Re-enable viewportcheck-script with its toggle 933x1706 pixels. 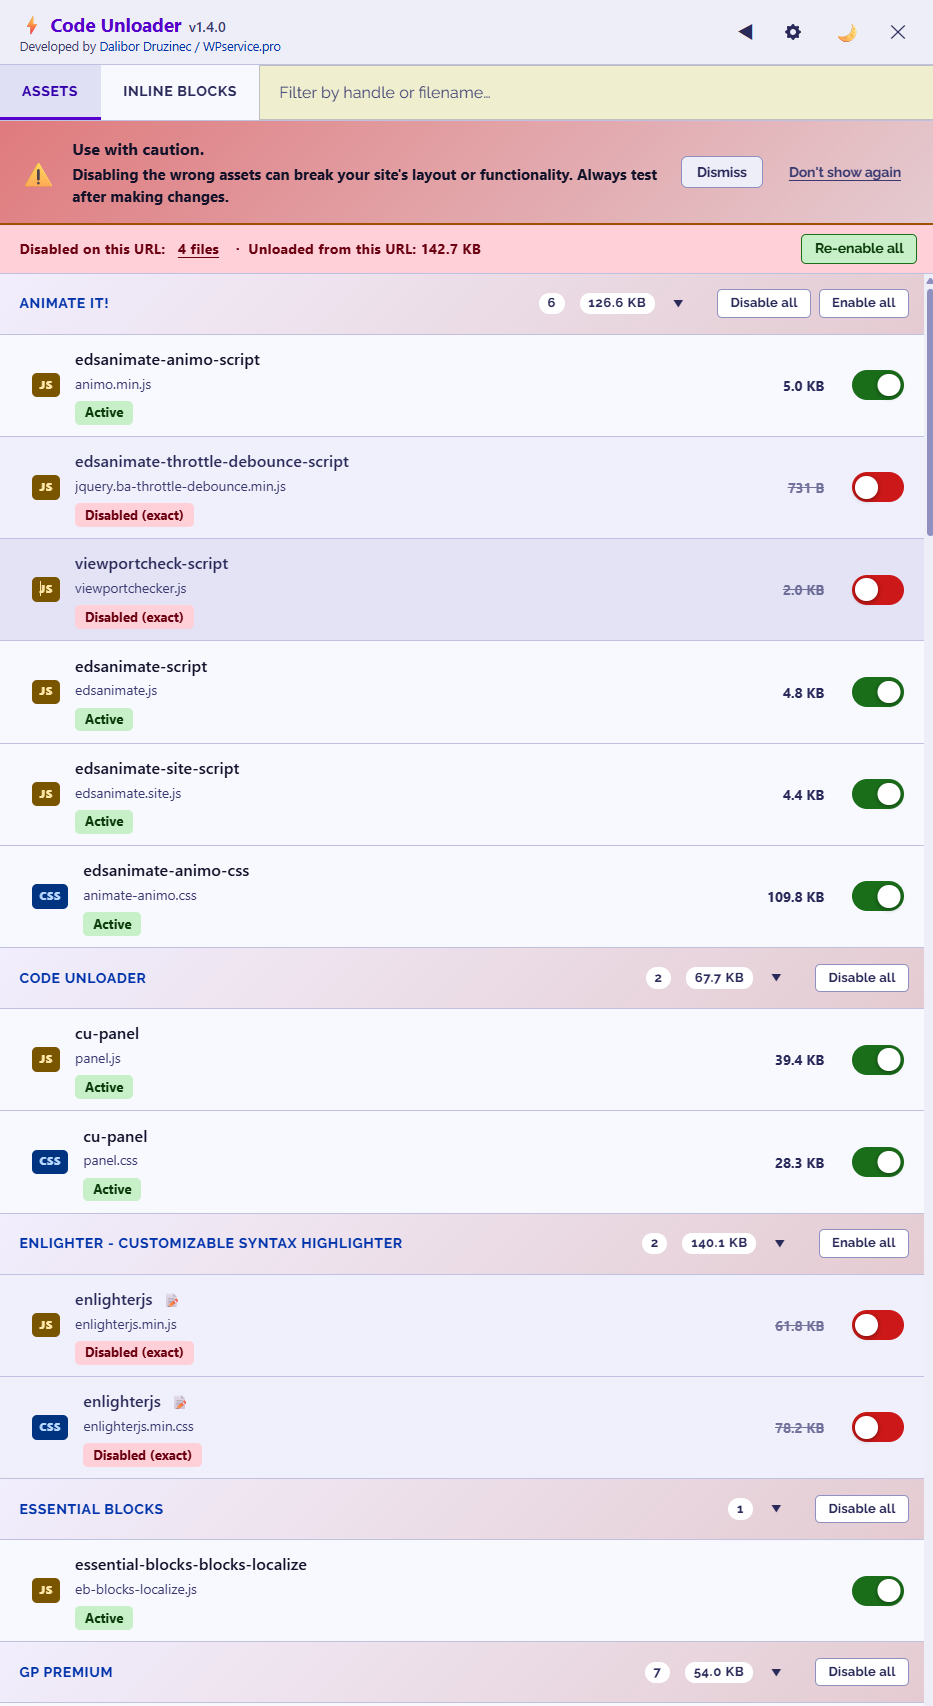[x=877, y=590]
